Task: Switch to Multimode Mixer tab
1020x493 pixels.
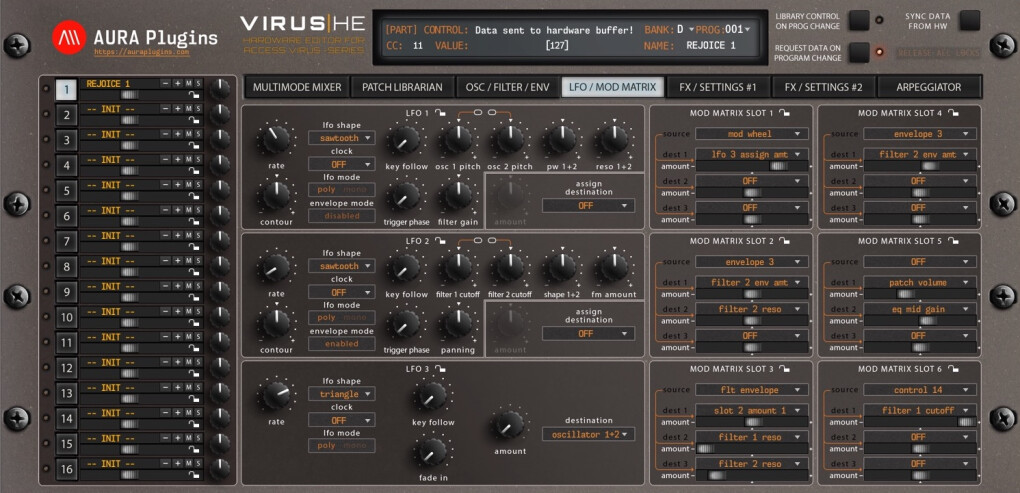Action: (297, 87)
